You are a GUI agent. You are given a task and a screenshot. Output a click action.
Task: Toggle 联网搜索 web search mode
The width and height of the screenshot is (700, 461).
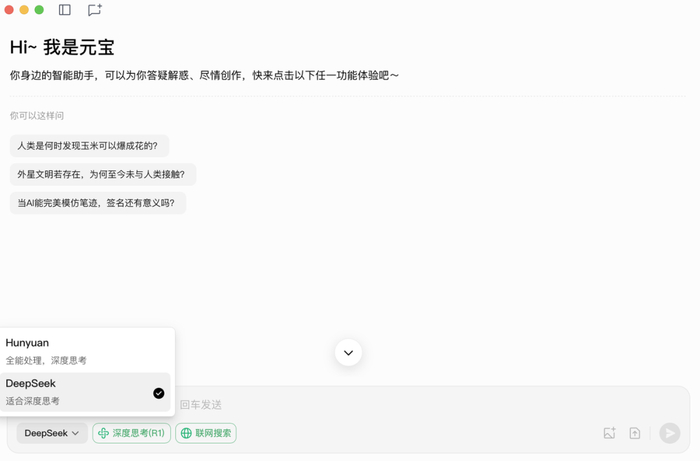pyautogui.click(x=206, y=433)
